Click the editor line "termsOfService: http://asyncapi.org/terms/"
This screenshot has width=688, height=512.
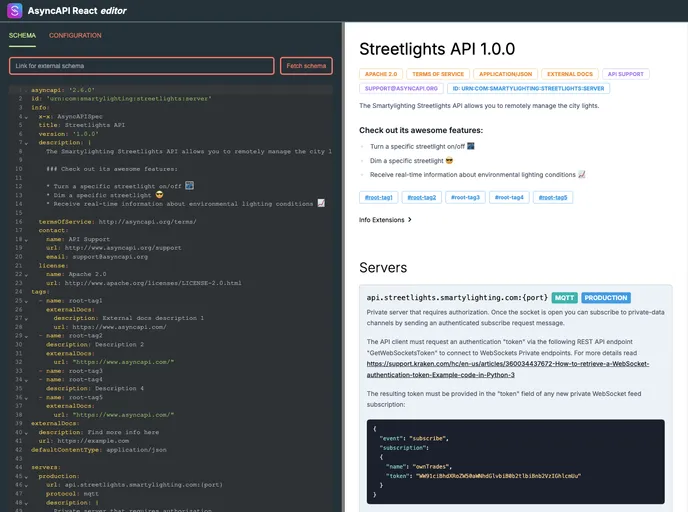click(118, 222)
